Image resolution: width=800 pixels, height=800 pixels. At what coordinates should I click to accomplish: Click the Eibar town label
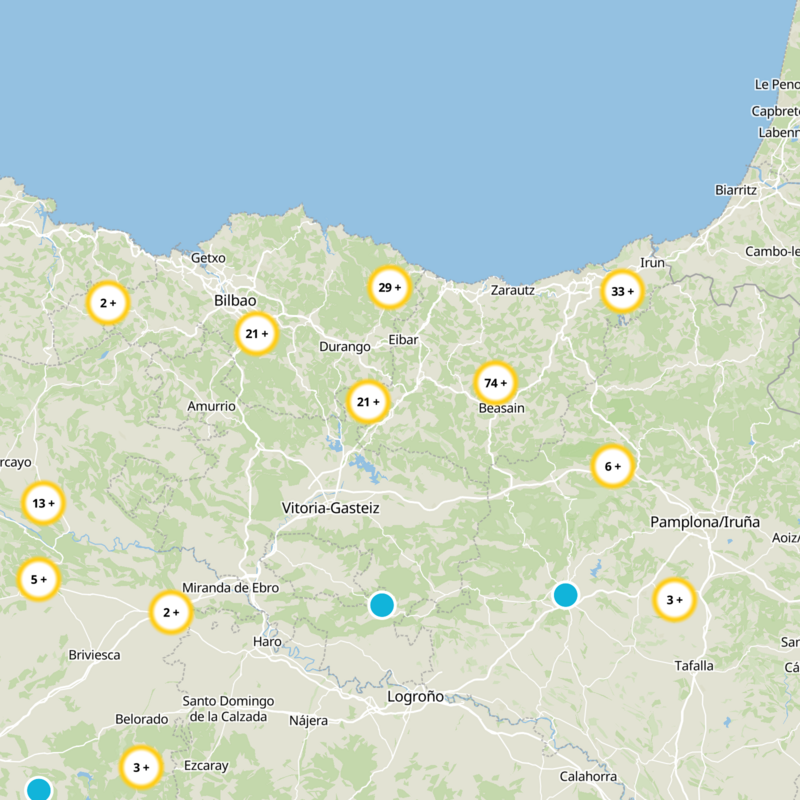403,340
